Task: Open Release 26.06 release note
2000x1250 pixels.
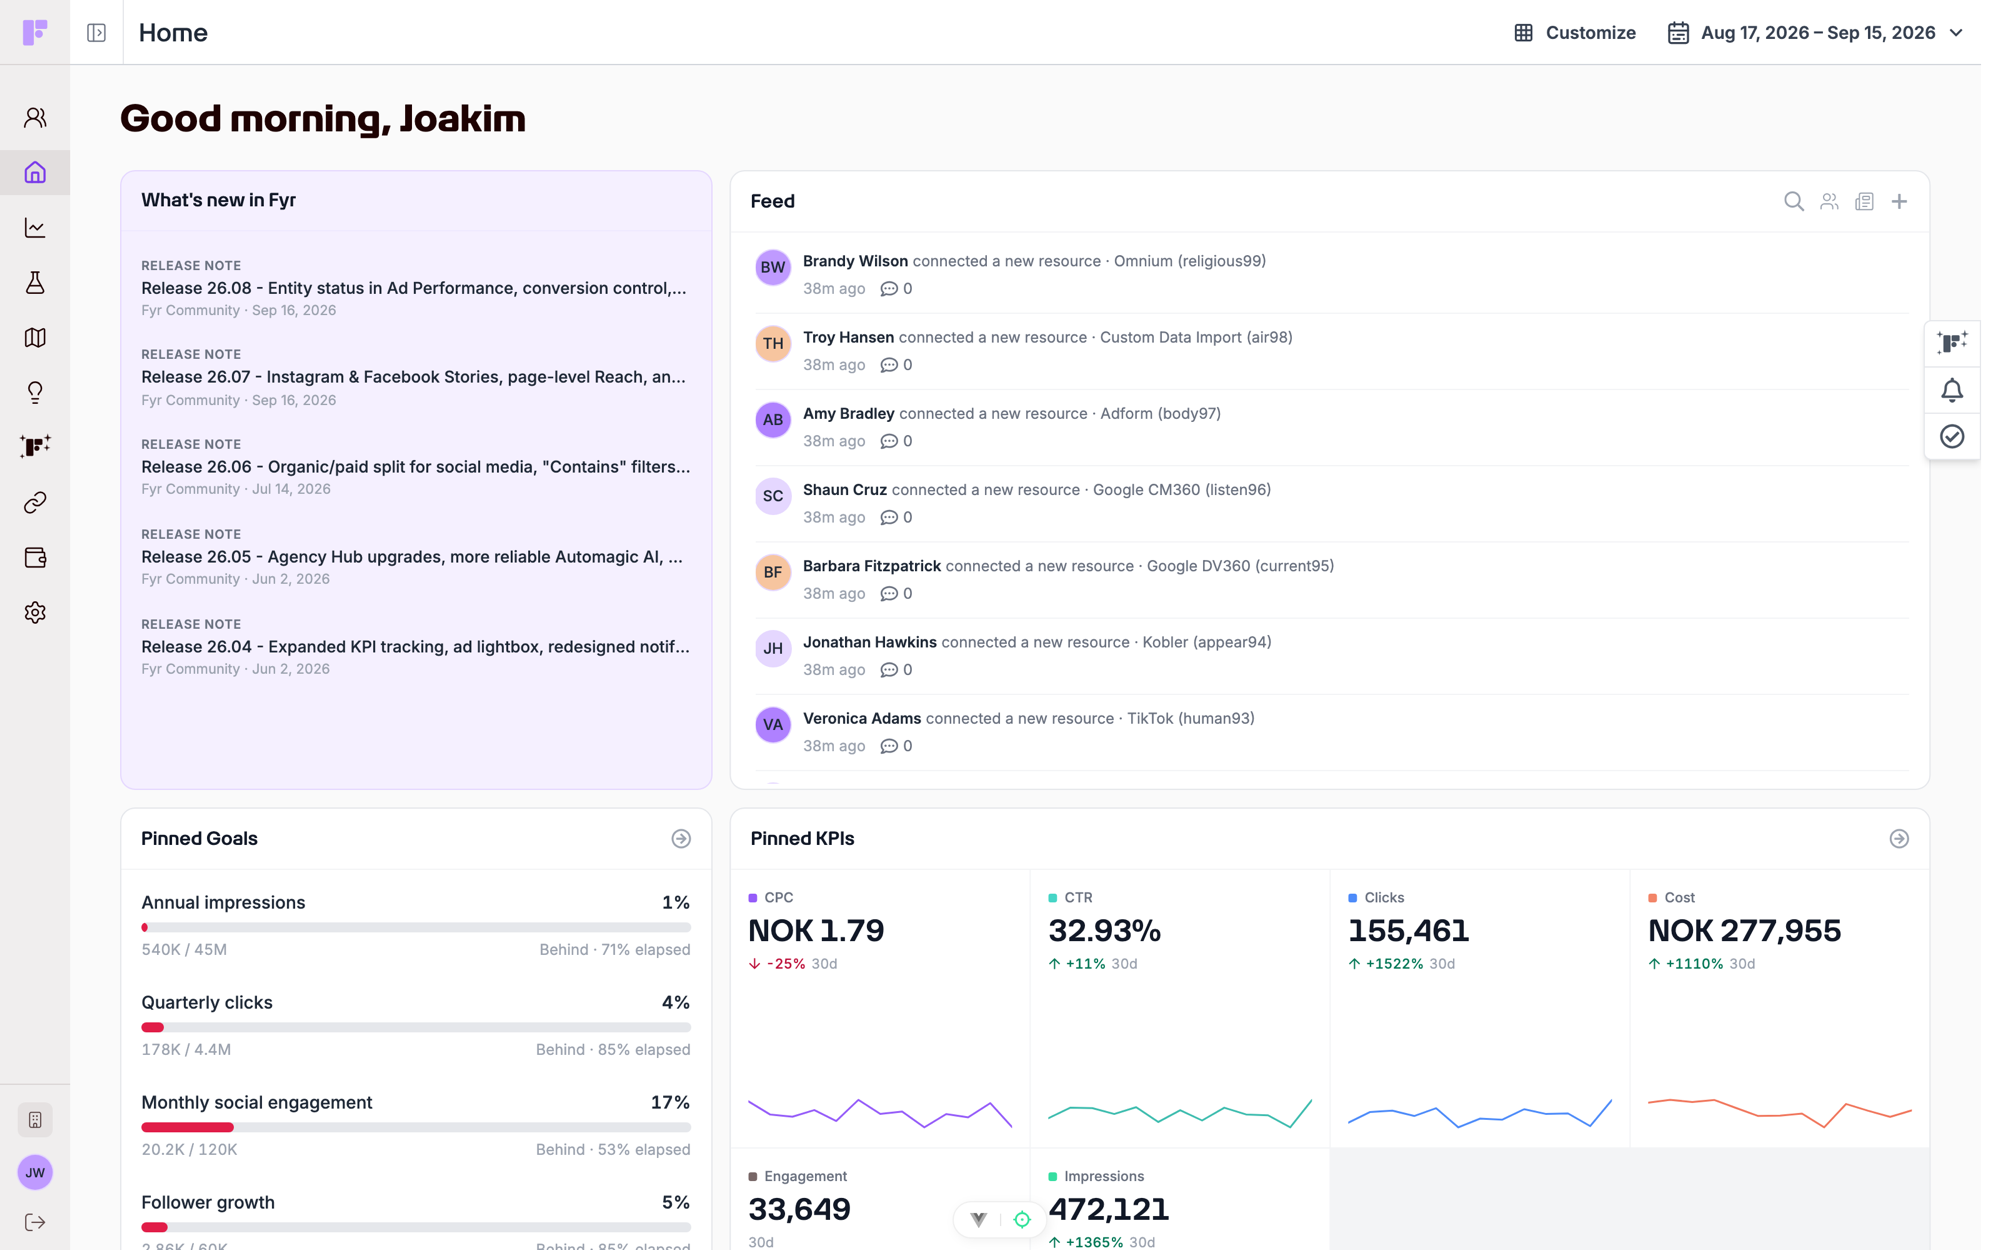Action: click(415, 467)
